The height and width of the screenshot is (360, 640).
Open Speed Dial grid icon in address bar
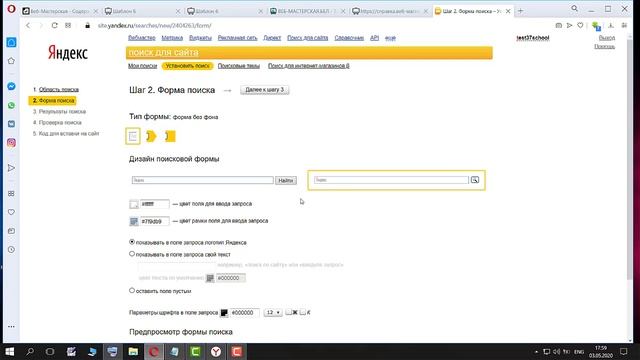68,25
